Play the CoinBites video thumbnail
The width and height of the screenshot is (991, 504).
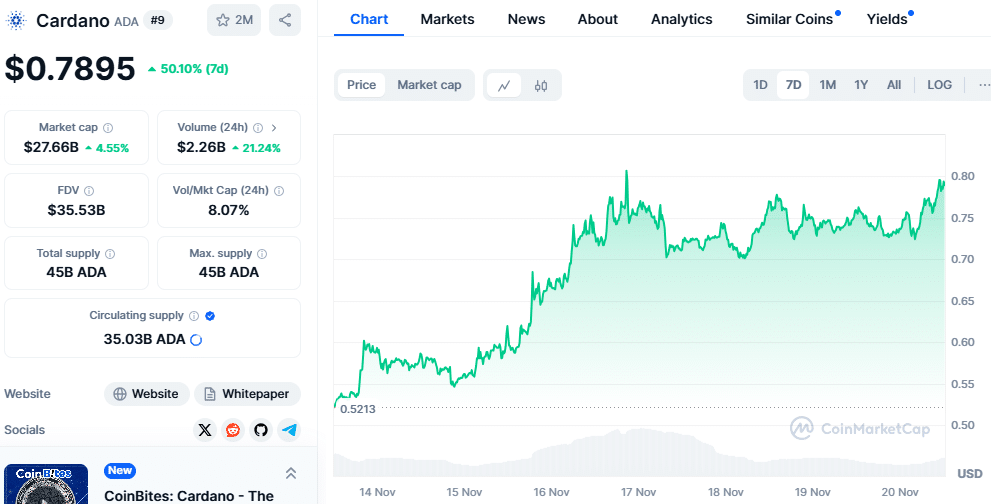coord(46,484)
